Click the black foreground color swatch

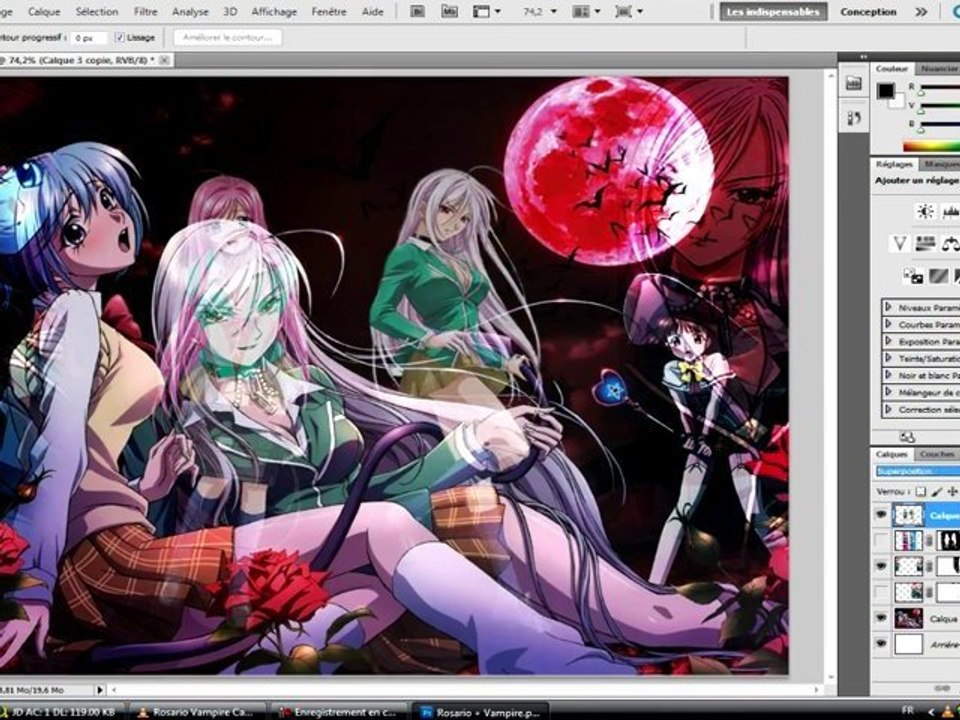(x=885, y=91)
